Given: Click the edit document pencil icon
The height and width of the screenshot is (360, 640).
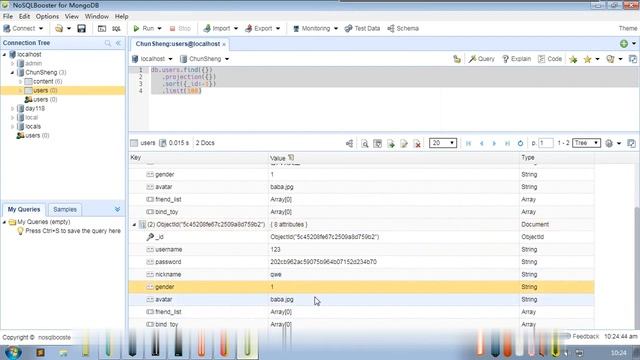Looking at the screenshot, I should point(404,143).
